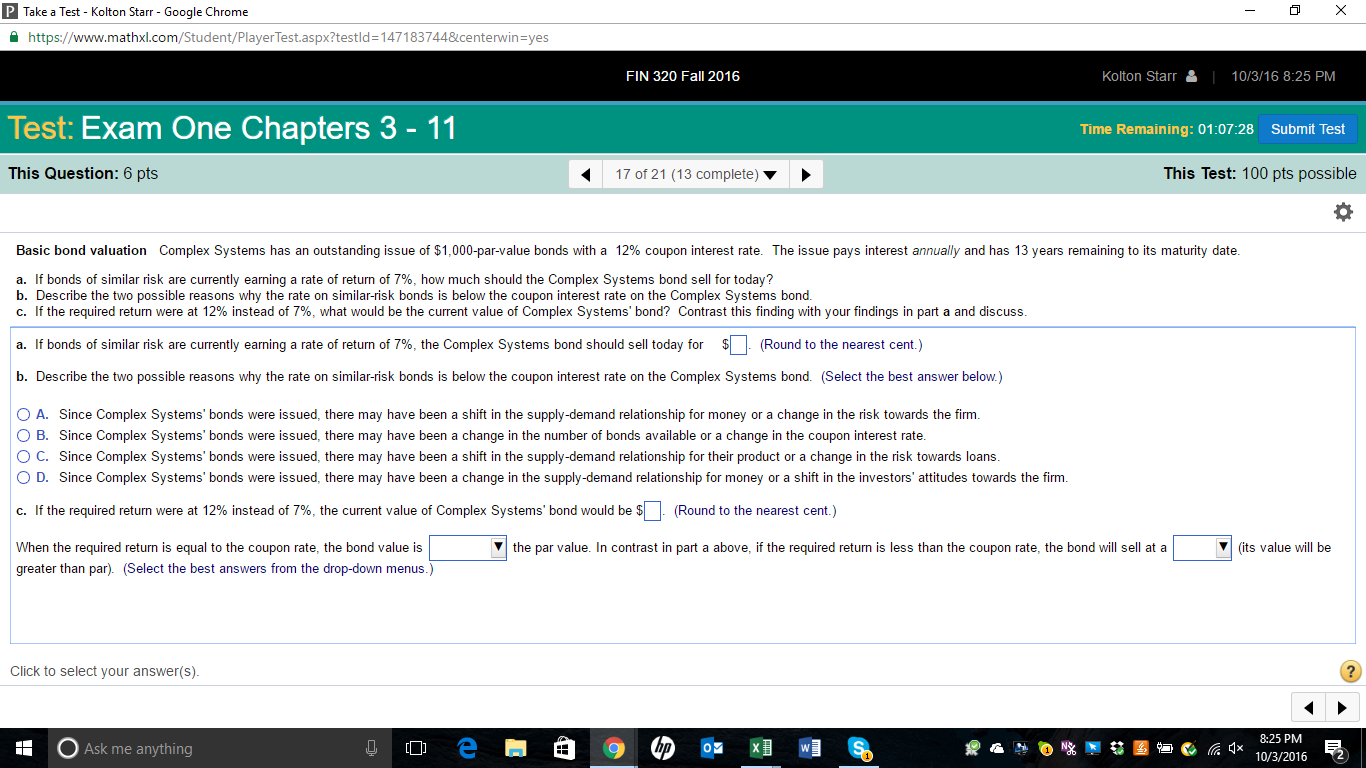Viewport: 1366px width, 768px height.
Task: Open the help question mark icon
Action: pyautogui.click(x=1349, y=671)
